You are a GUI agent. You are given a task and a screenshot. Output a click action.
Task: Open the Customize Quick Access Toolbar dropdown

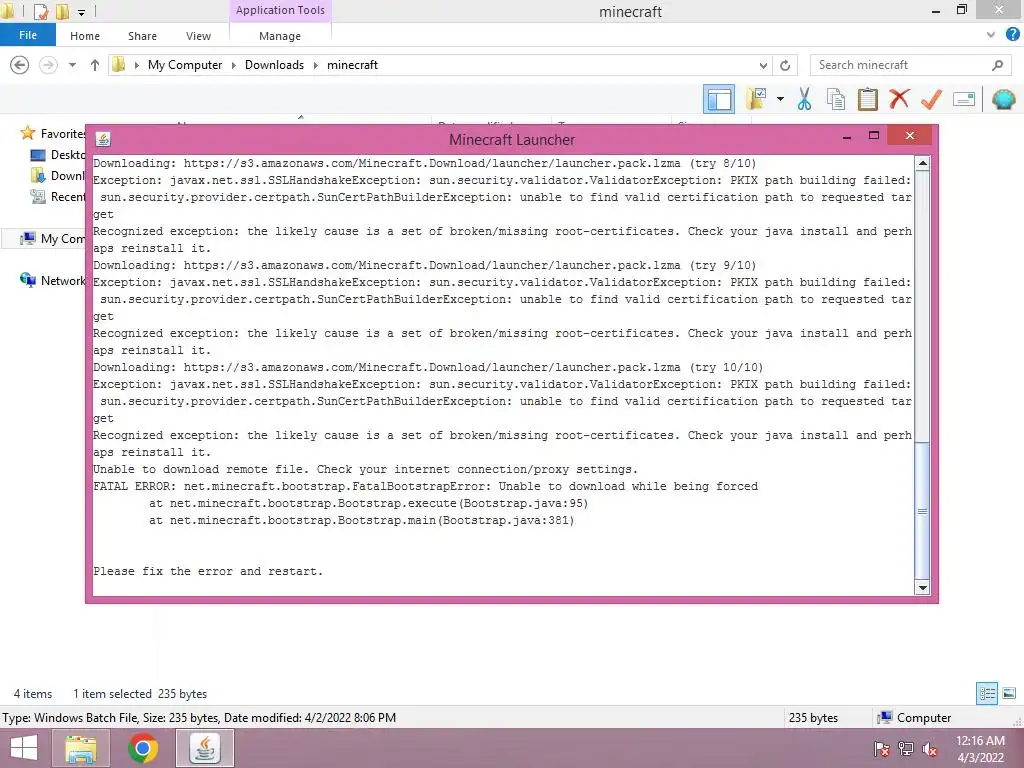(x=81, y=12)
